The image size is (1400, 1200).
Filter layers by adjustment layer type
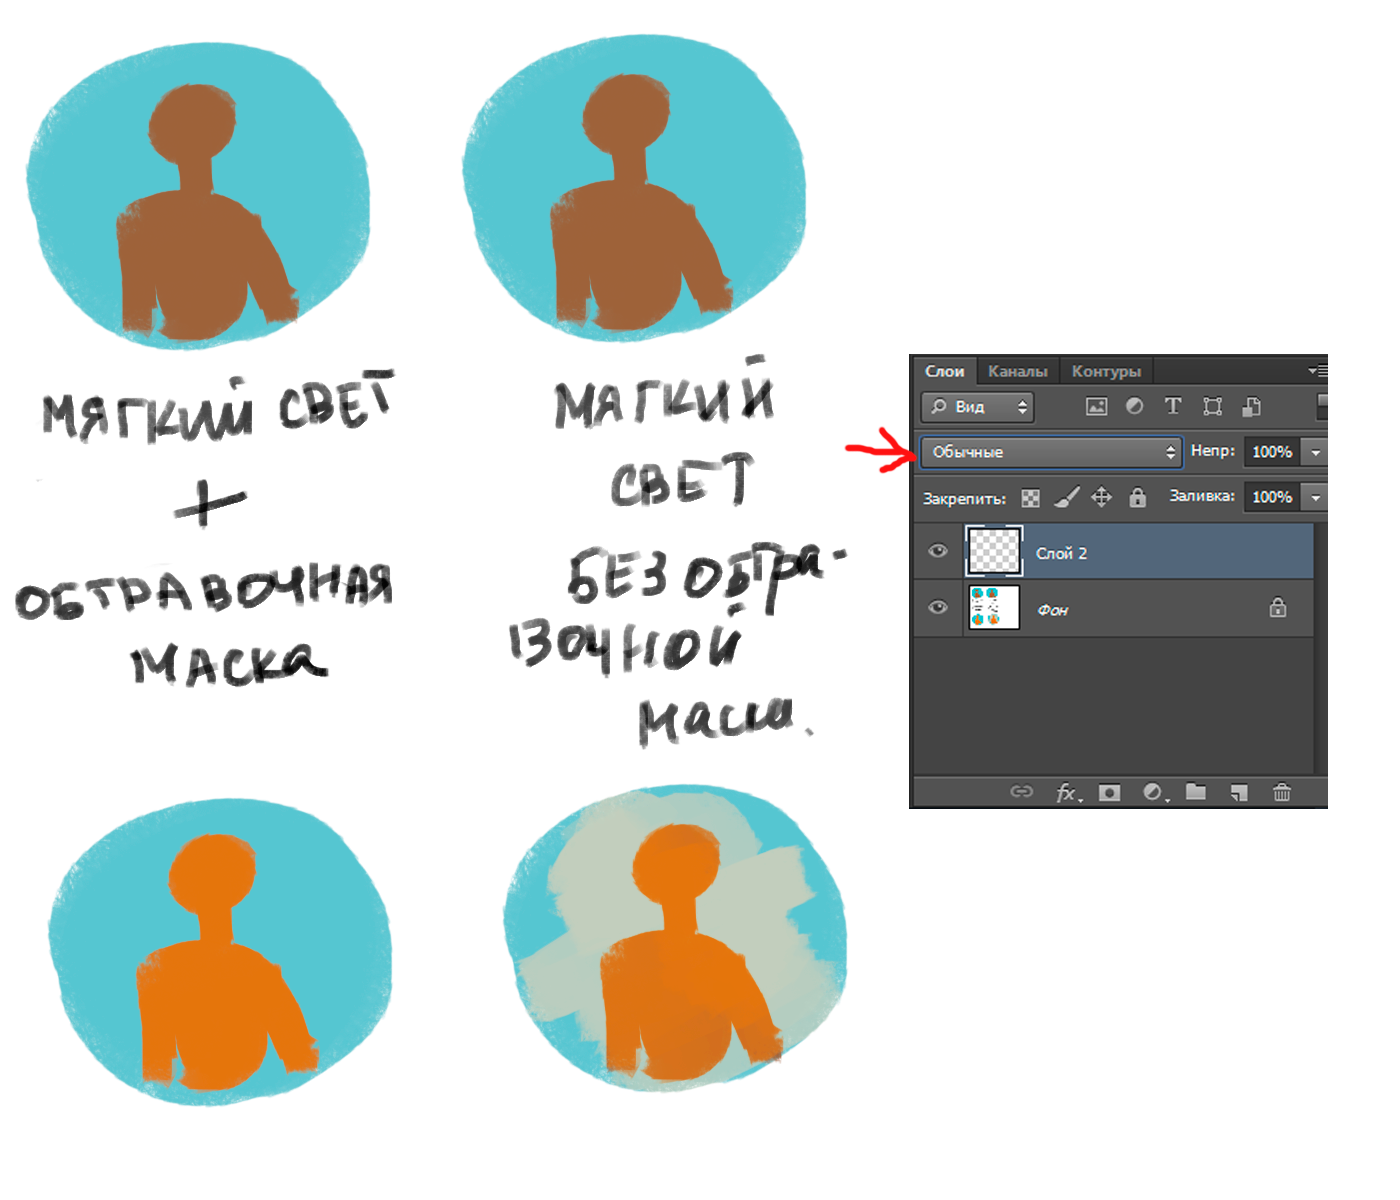click(1135, 407)
